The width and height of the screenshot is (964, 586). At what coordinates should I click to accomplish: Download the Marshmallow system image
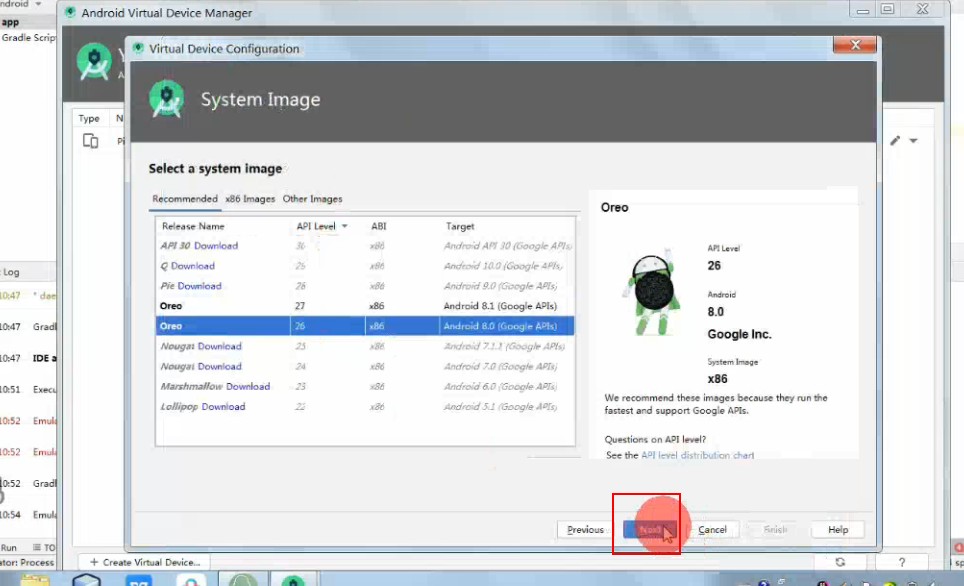(248, 386)
